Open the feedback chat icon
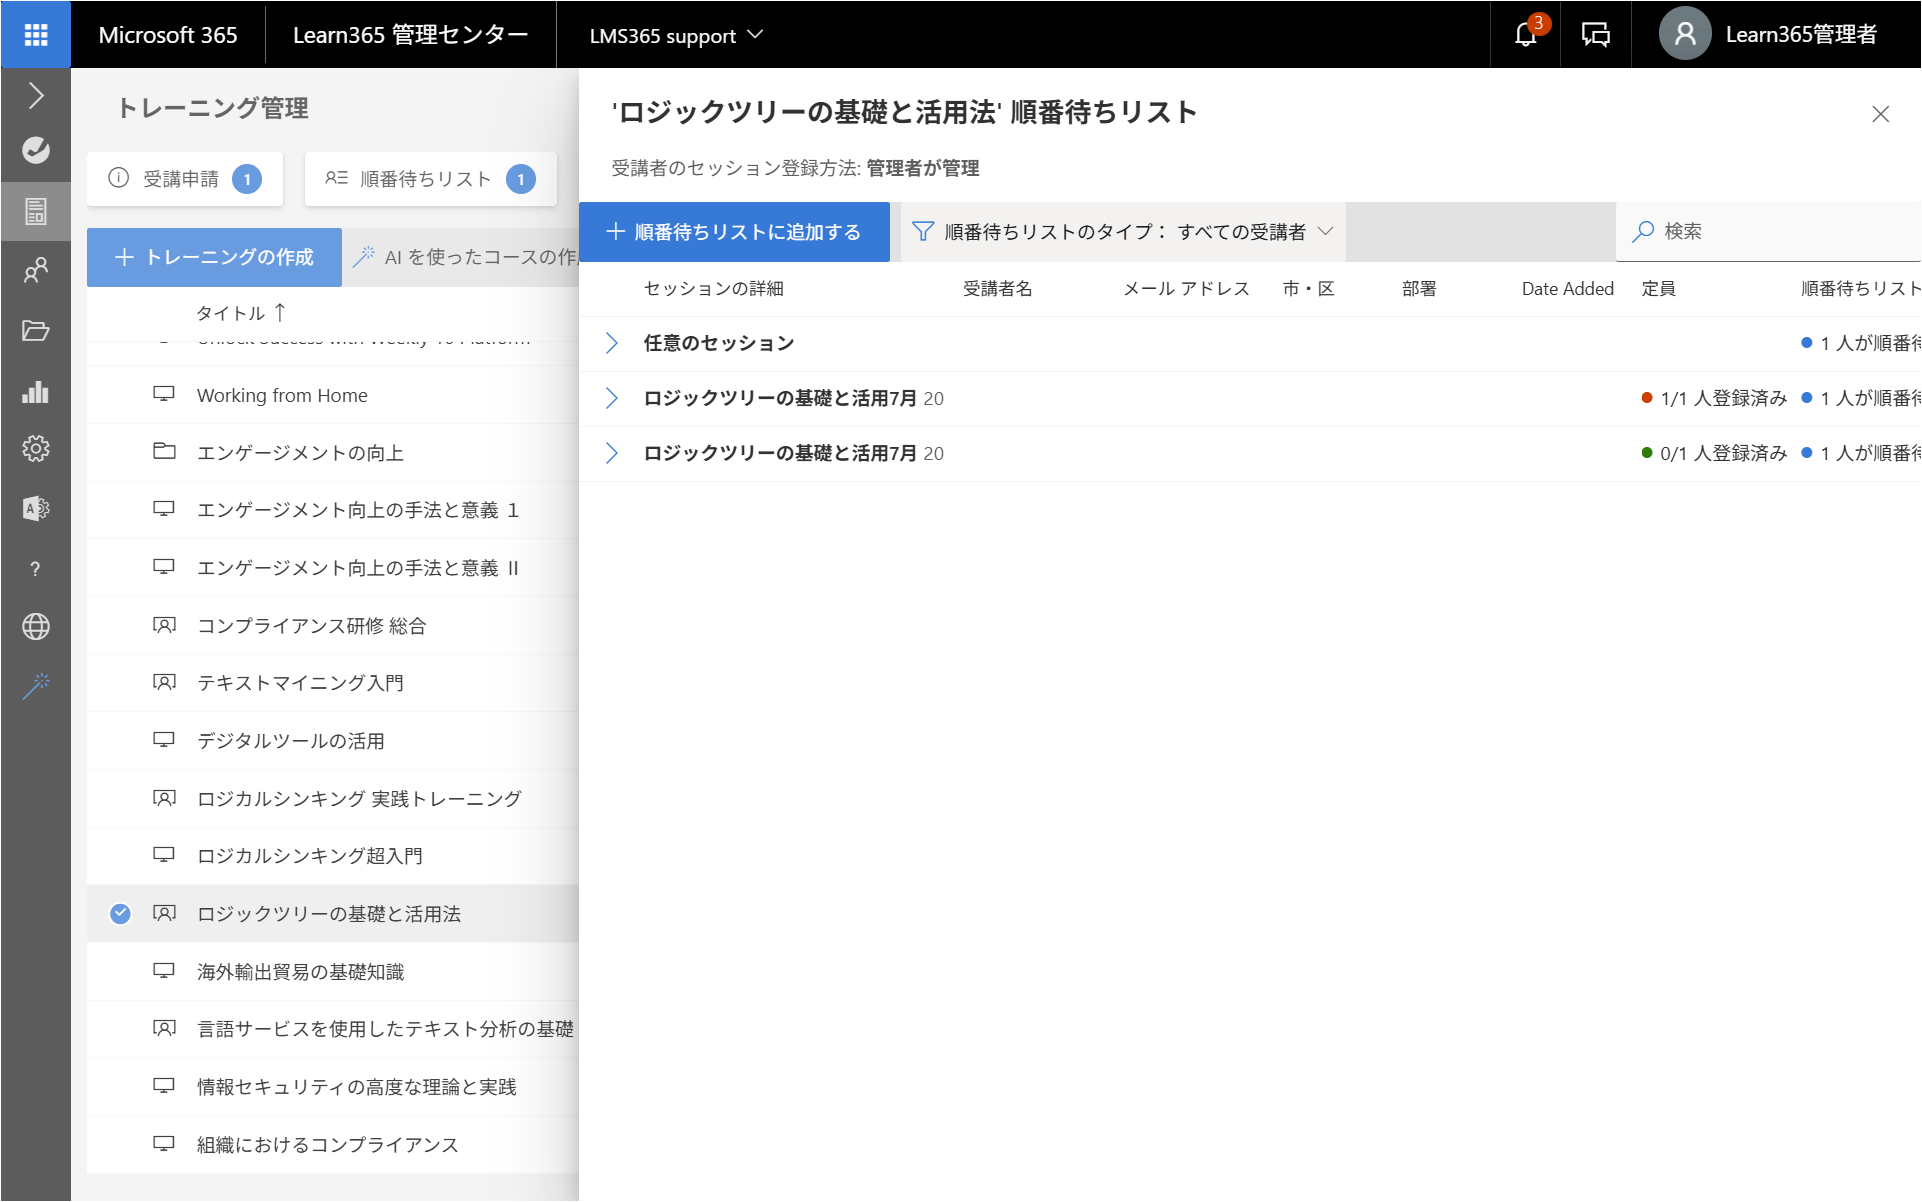The width and height of the screenshot is (1922, 1202). [x=1595, y=35]
